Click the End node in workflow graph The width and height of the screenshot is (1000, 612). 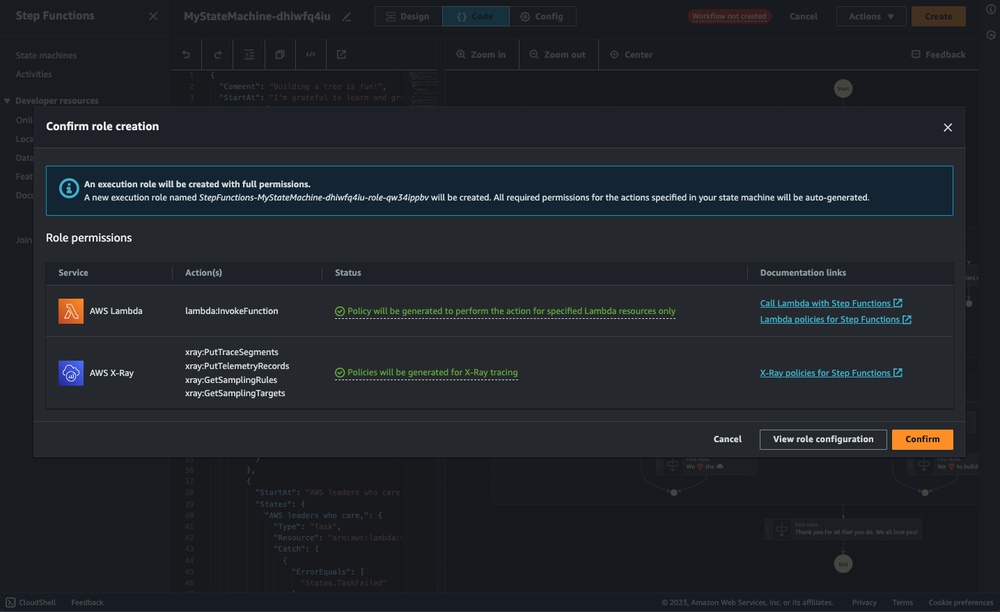[x=843, y=564]
